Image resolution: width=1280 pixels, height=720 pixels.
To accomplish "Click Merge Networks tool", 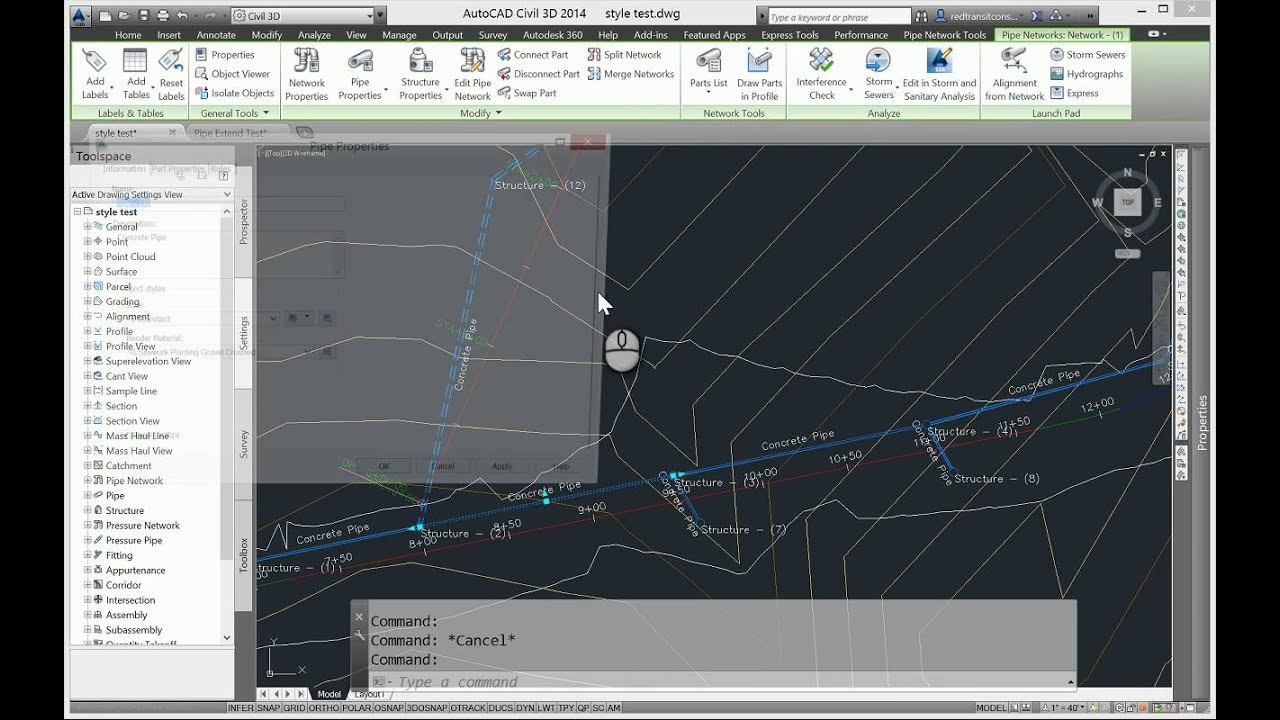I will 631,74.
